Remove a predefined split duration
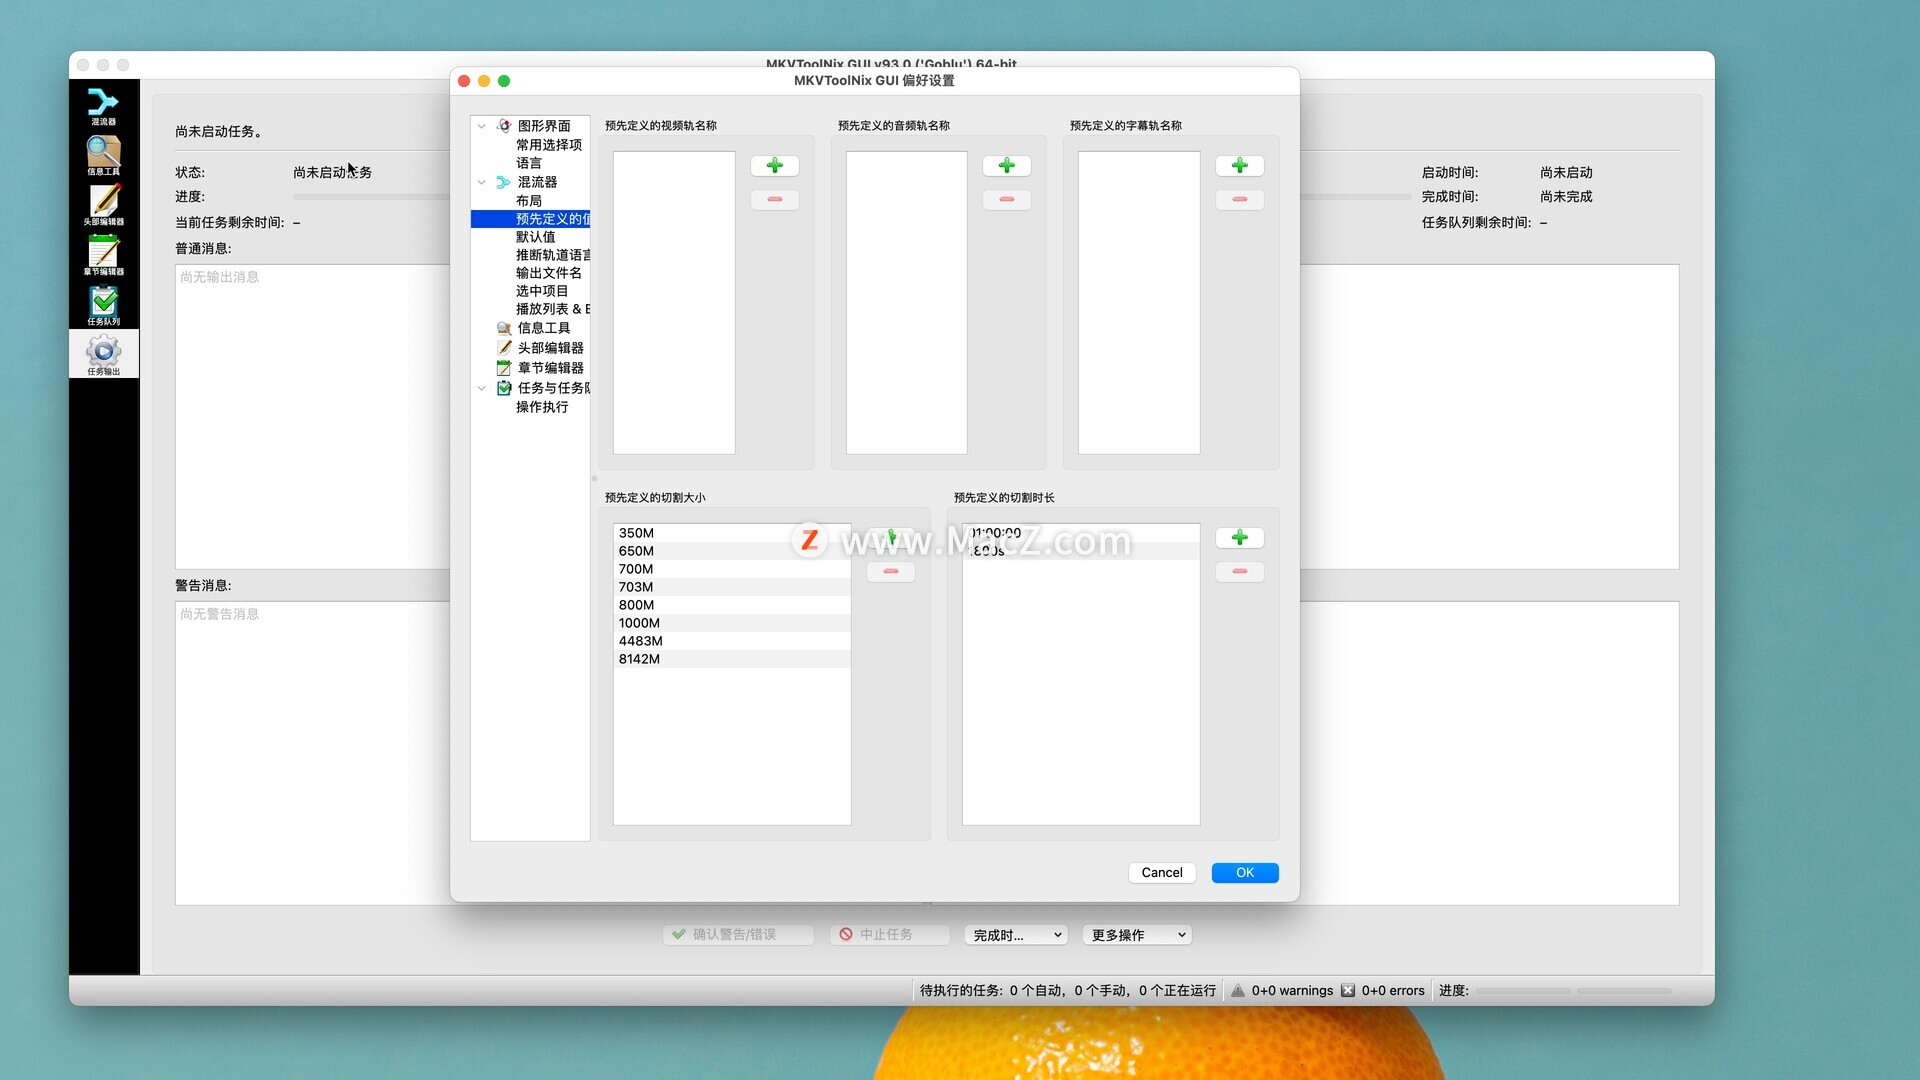1920x1080 pixels. pos(1239,572)
